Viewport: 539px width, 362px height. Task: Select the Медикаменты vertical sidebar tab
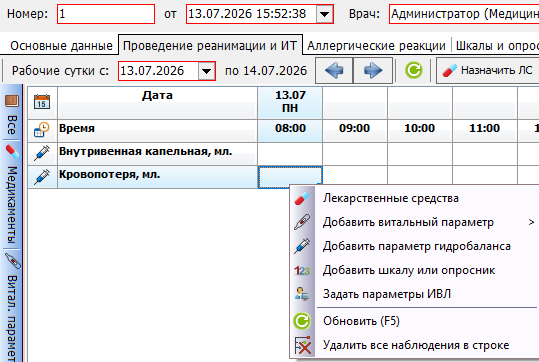[12, 205]
